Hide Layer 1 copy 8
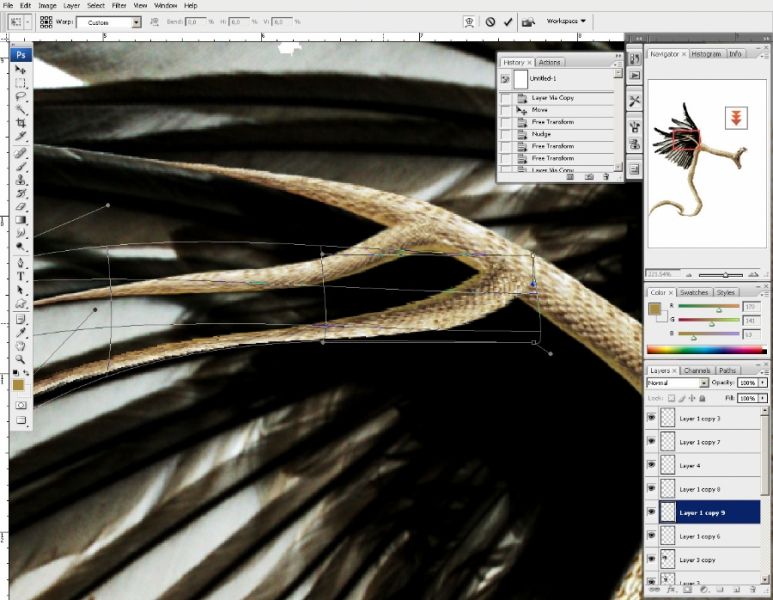Screen dimensions: 773x600 [651, 488]
